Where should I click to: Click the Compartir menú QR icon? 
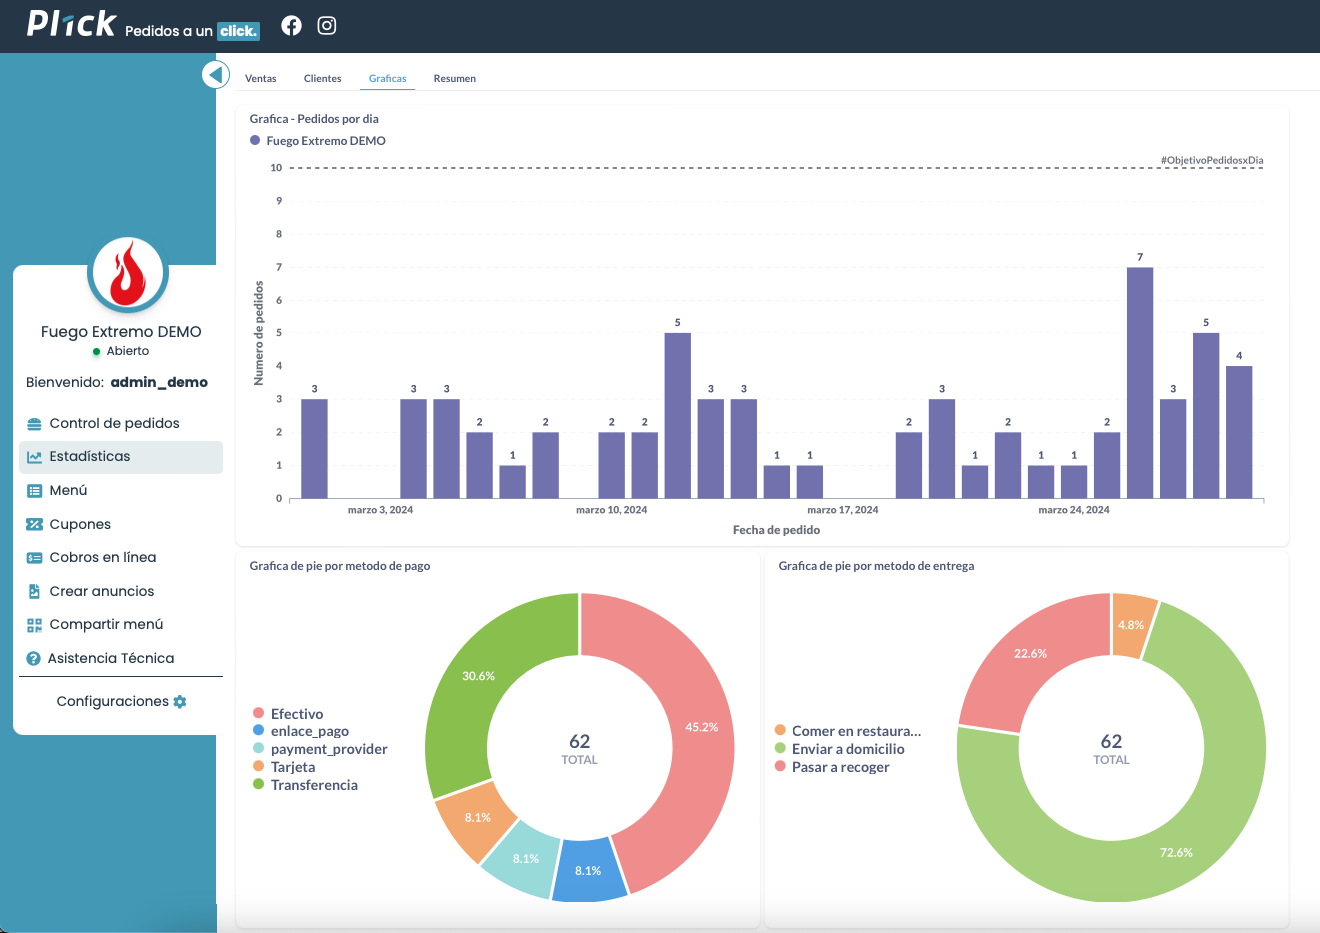pyautogui.click(x=34, y=625)
